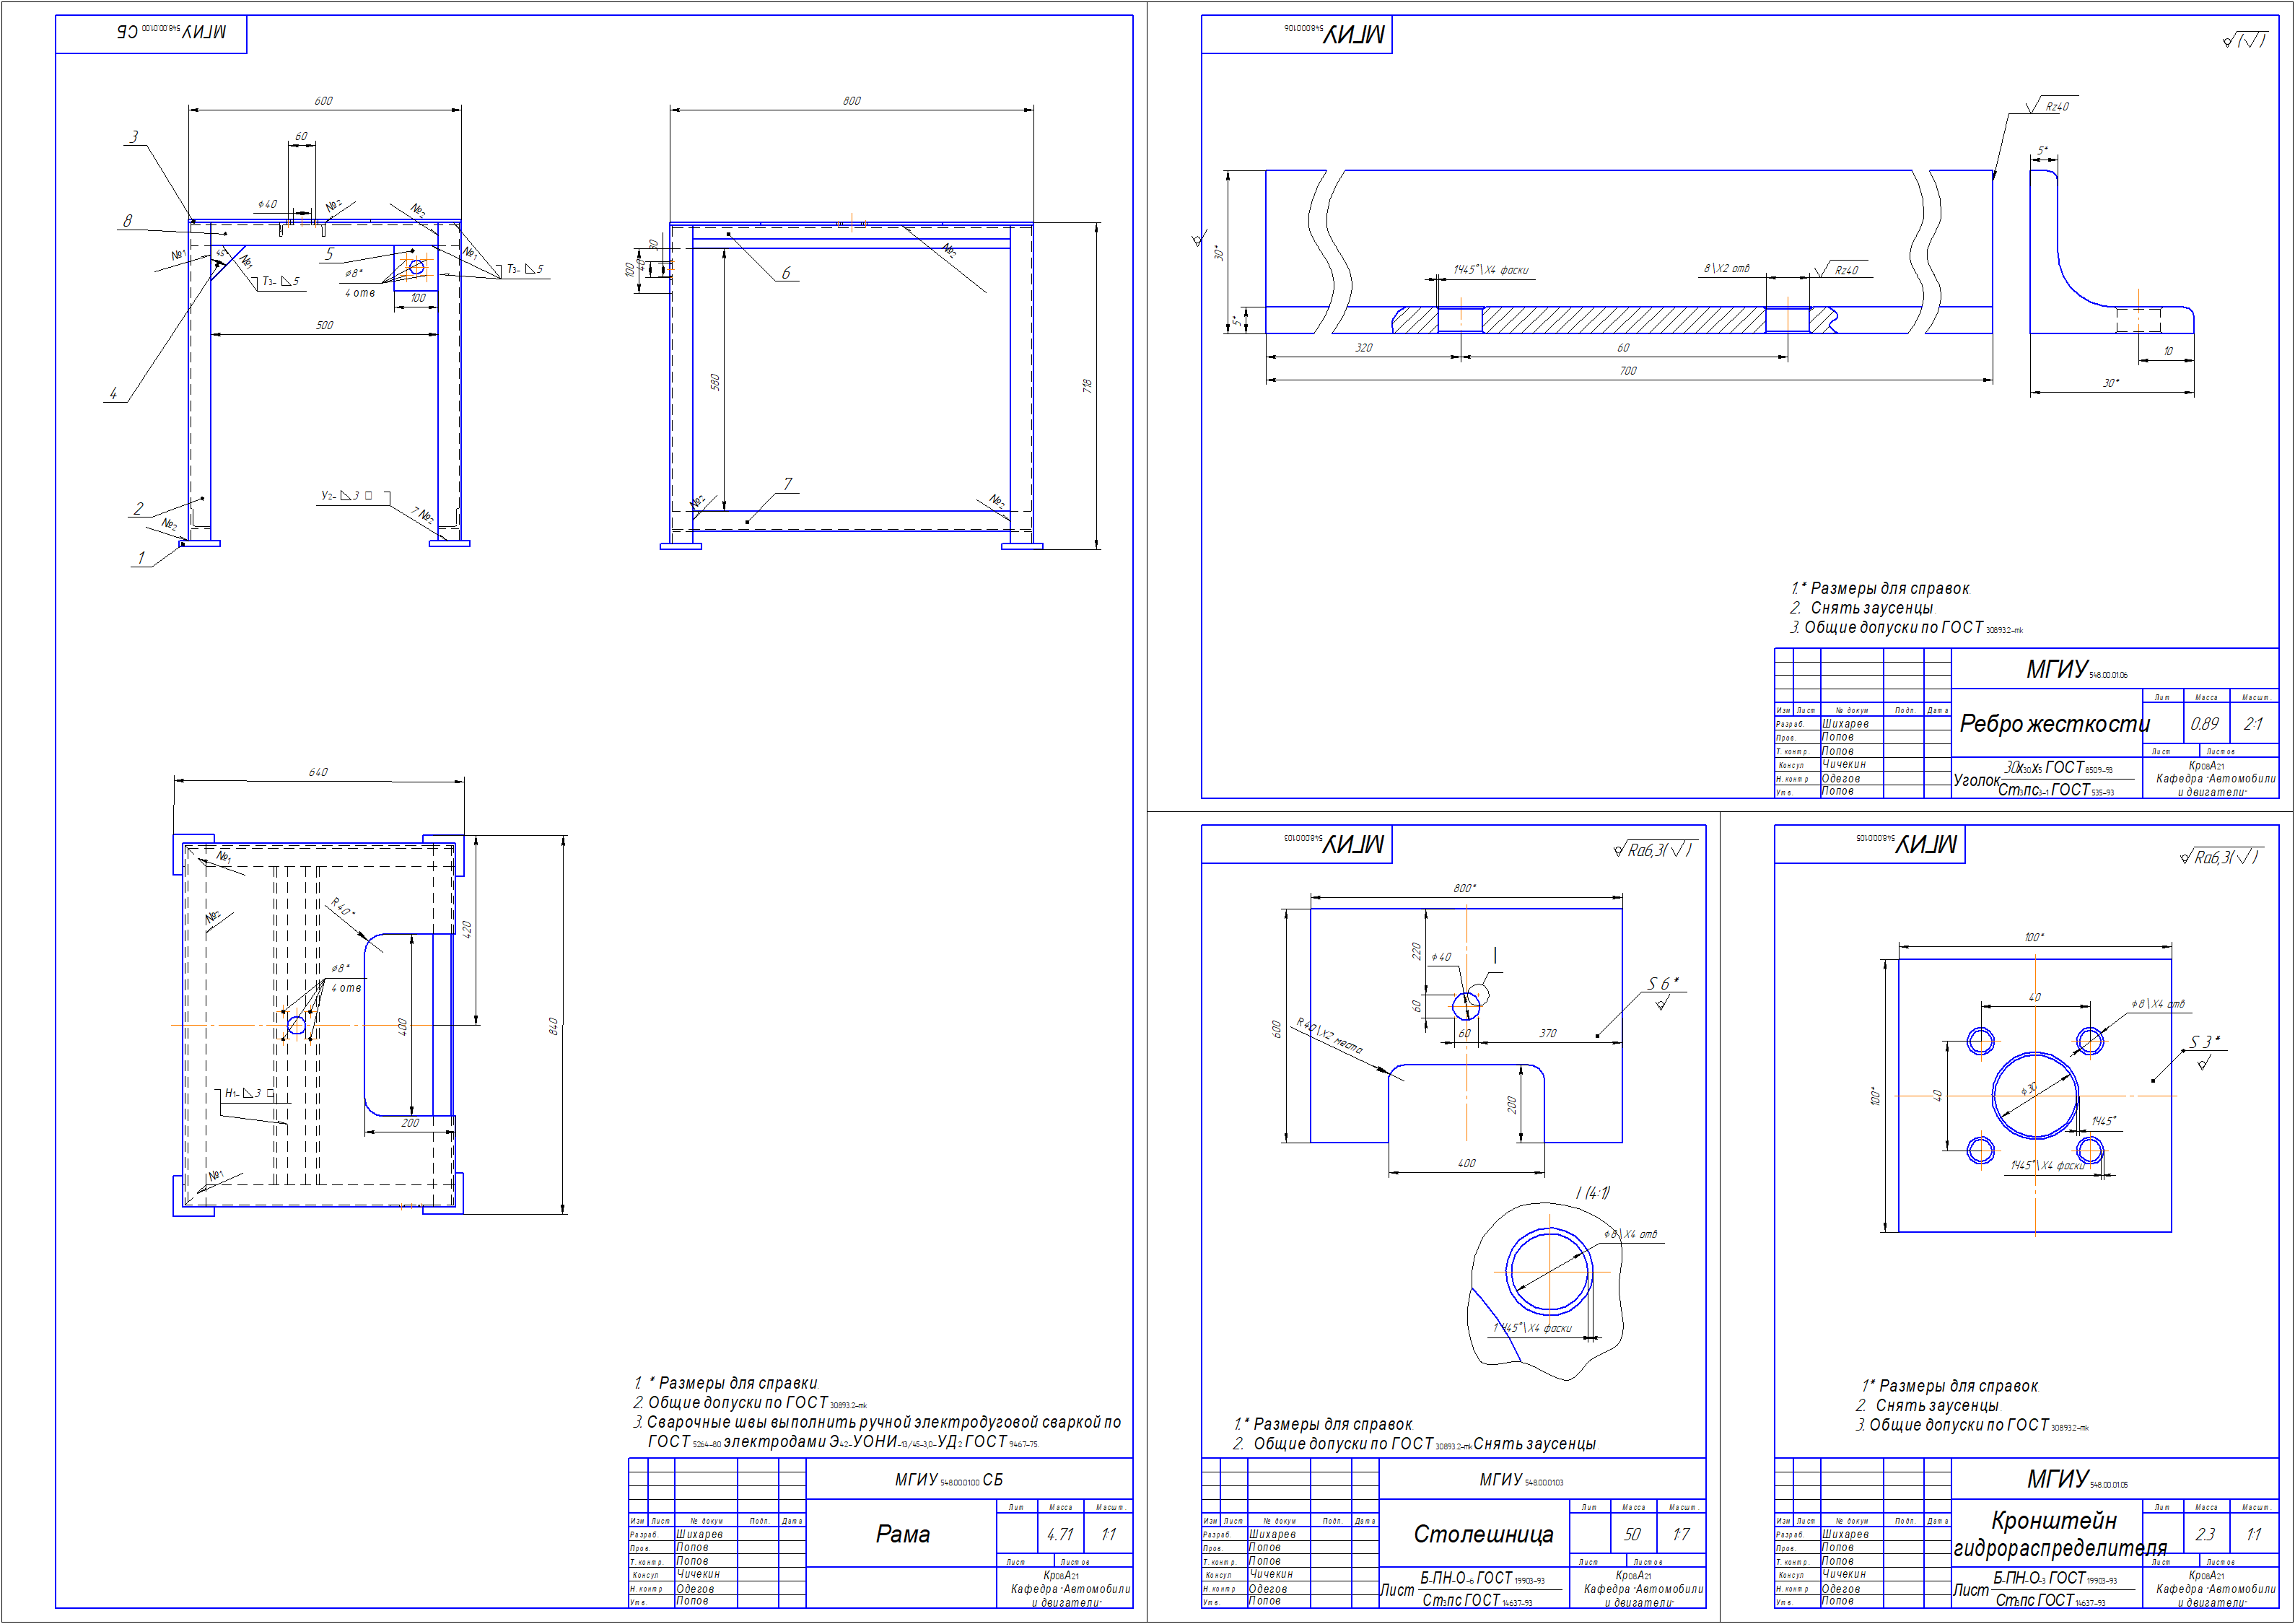
Task: Click the 'Ребро жесткости' title text
Action: coord(2054,723)
